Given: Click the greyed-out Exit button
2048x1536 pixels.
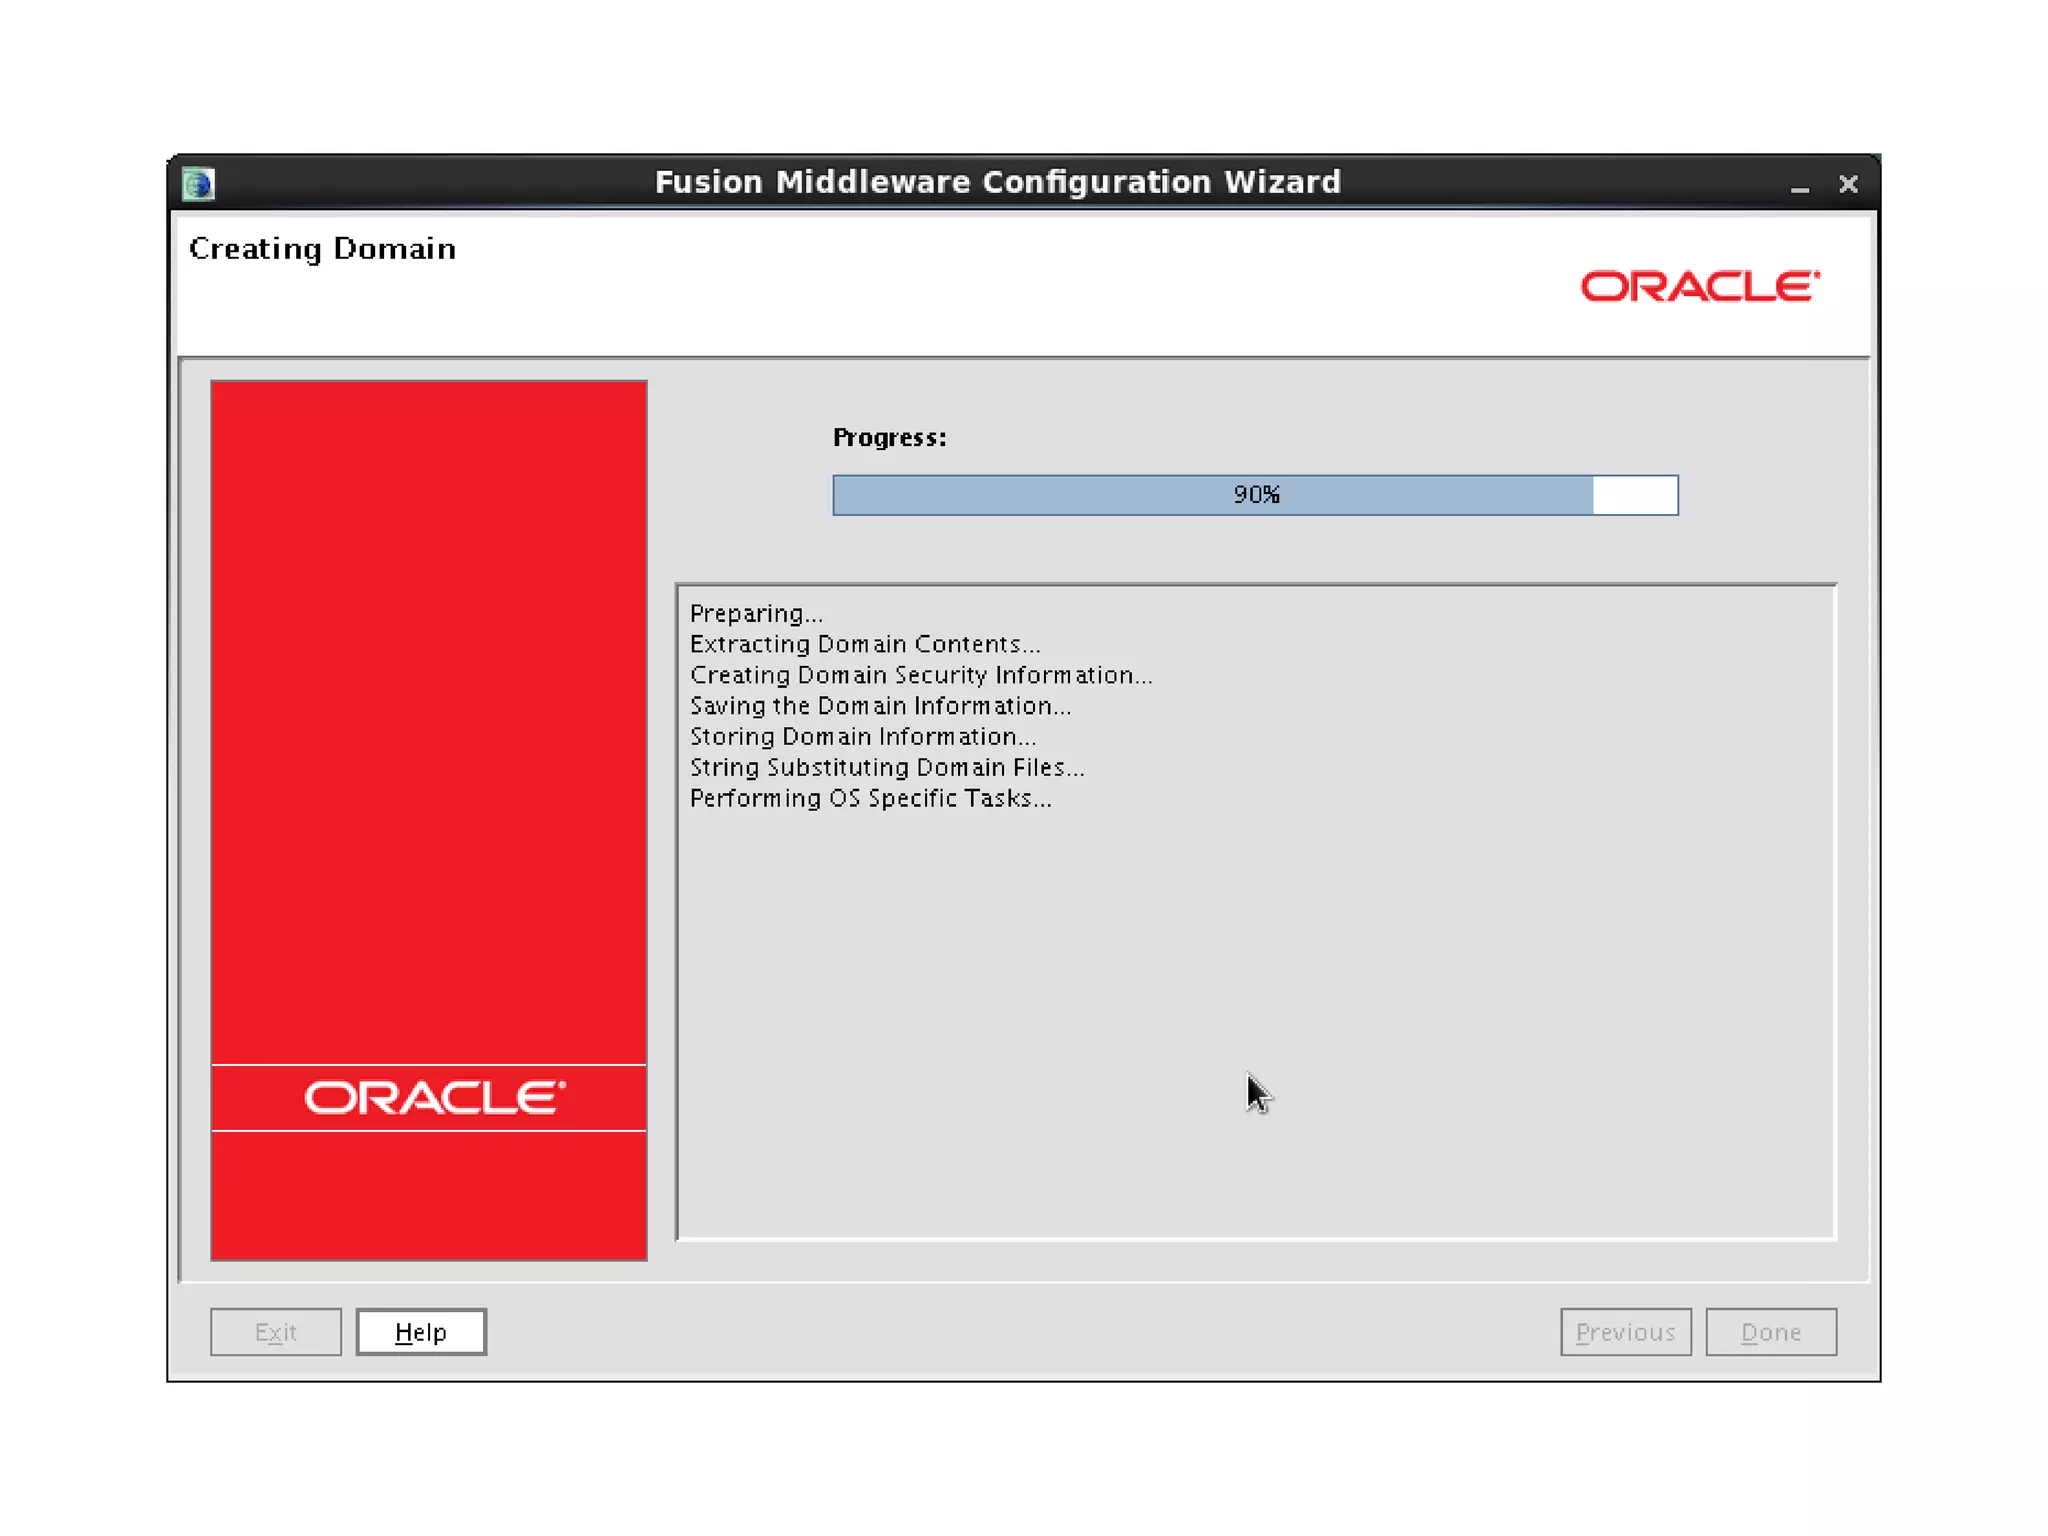Looking at the screenshot, I should tap(275, 1331).
